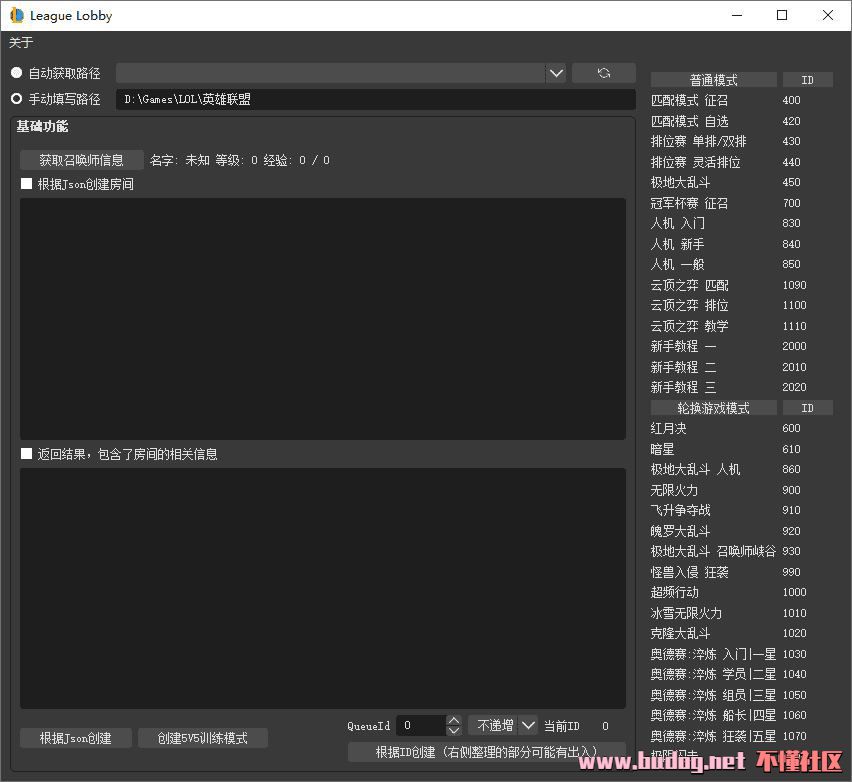The image size is (852, 782).
Task: Click the 当前ID label
Action: 562,726
